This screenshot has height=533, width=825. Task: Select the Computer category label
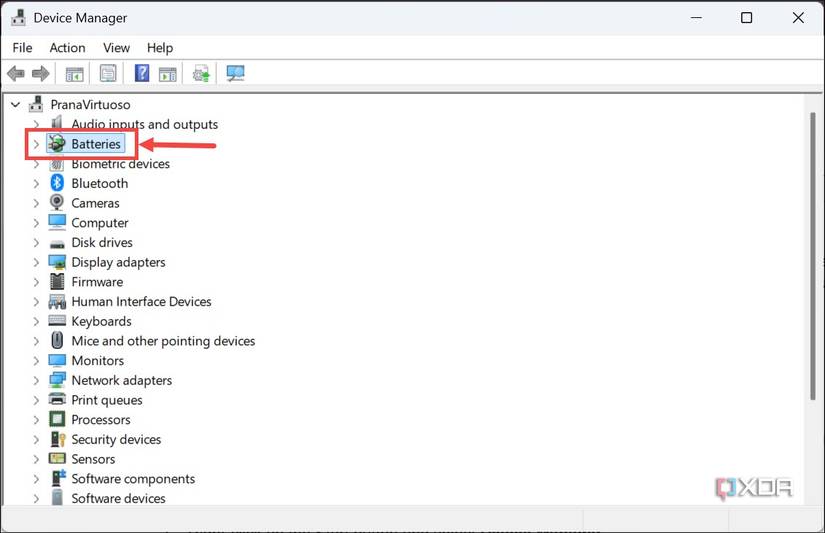pyautogui.click(x=100, y=223)
